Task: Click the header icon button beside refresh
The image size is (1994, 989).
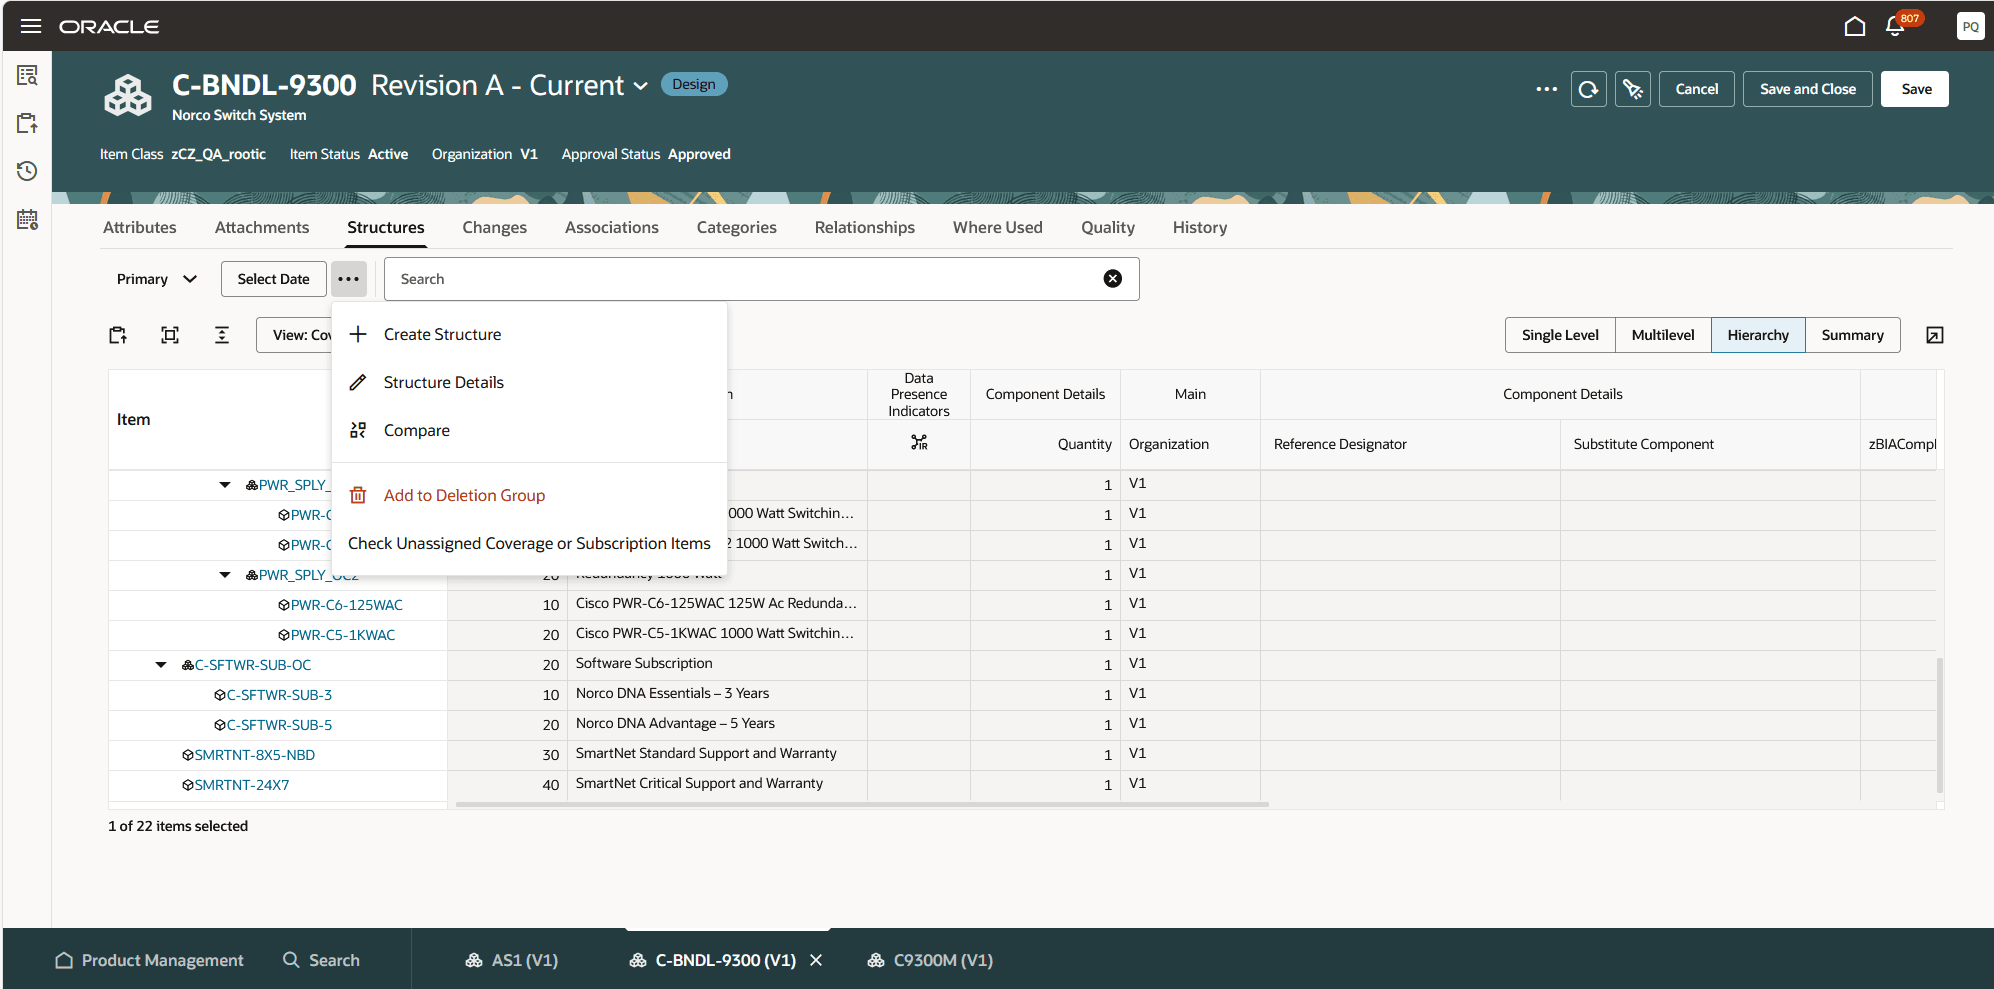Action: tap(1633, 89)
